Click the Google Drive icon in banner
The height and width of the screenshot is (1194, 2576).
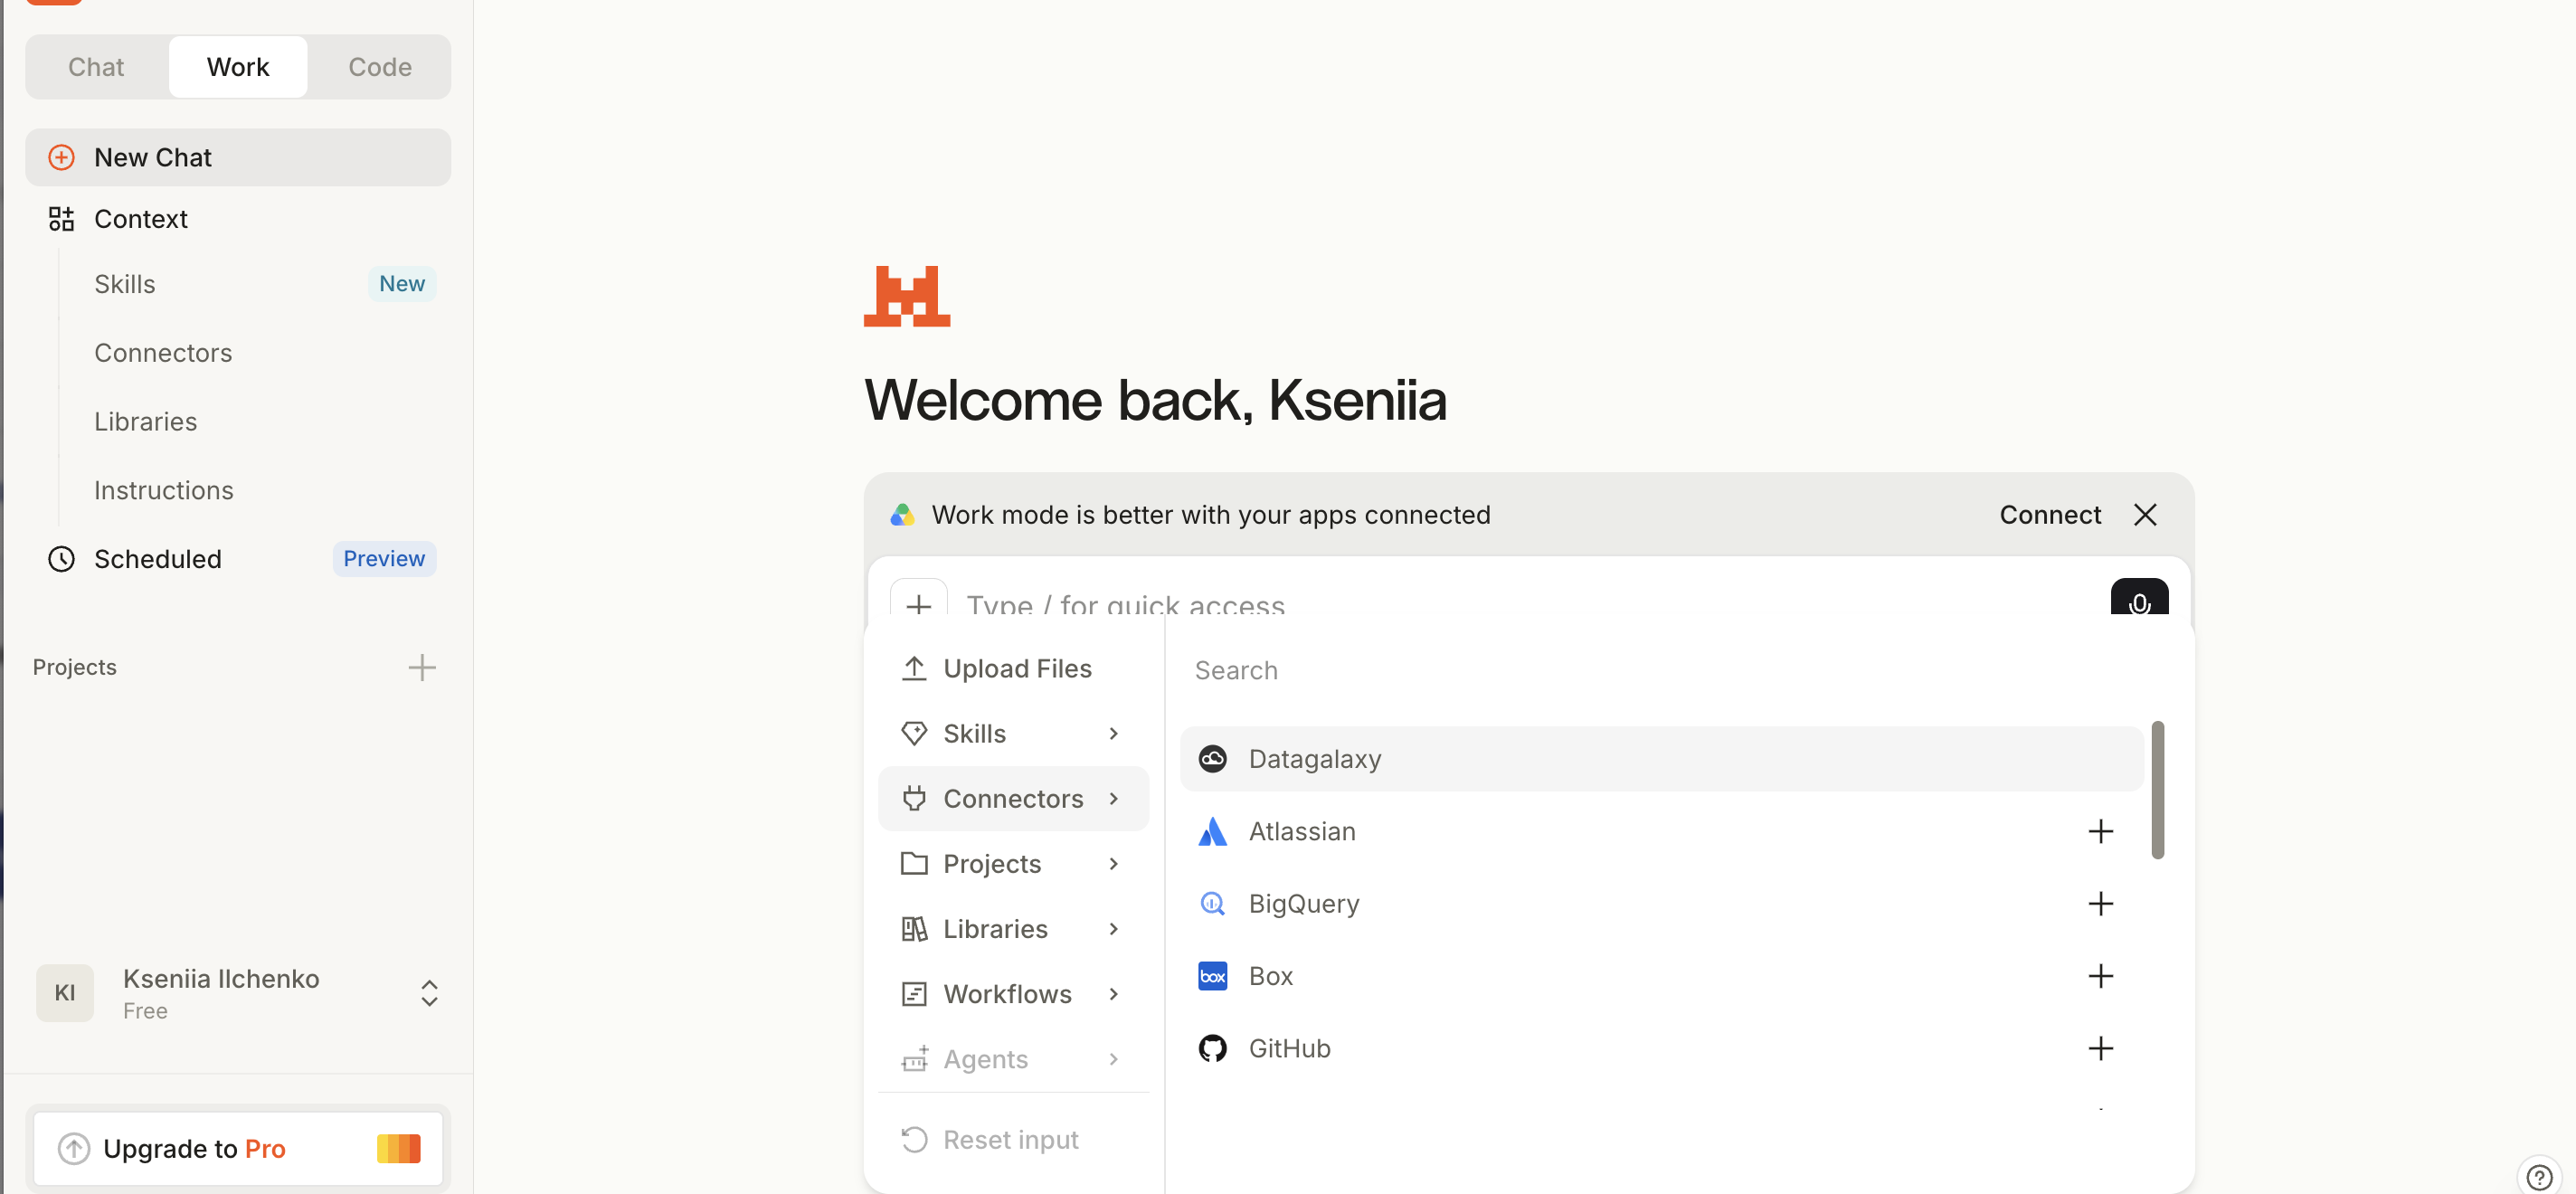[903, 515]
